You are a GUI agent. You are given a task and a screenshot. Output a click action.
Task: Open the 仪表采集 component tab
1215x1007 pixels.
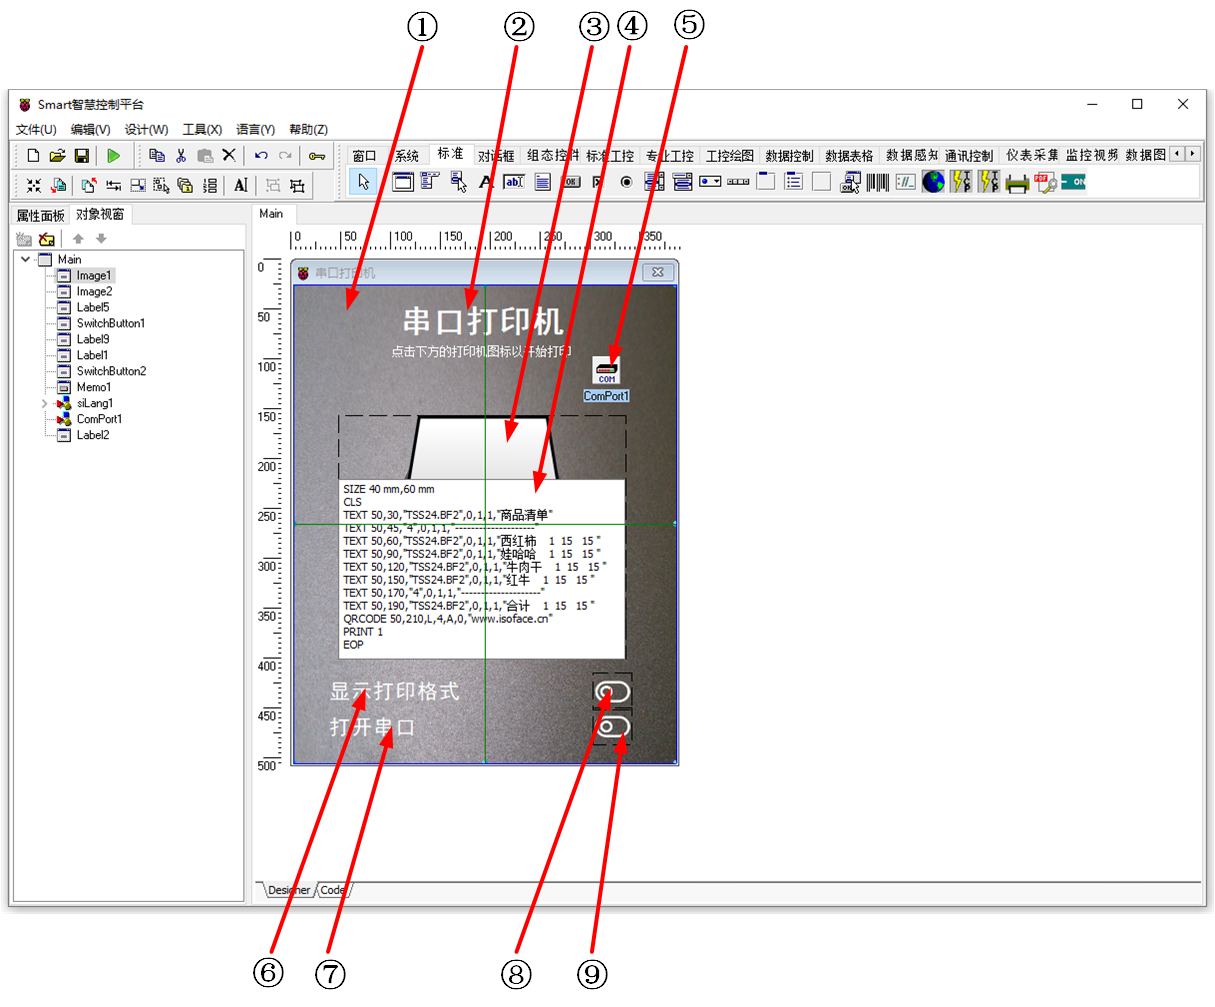[1032, 156]
